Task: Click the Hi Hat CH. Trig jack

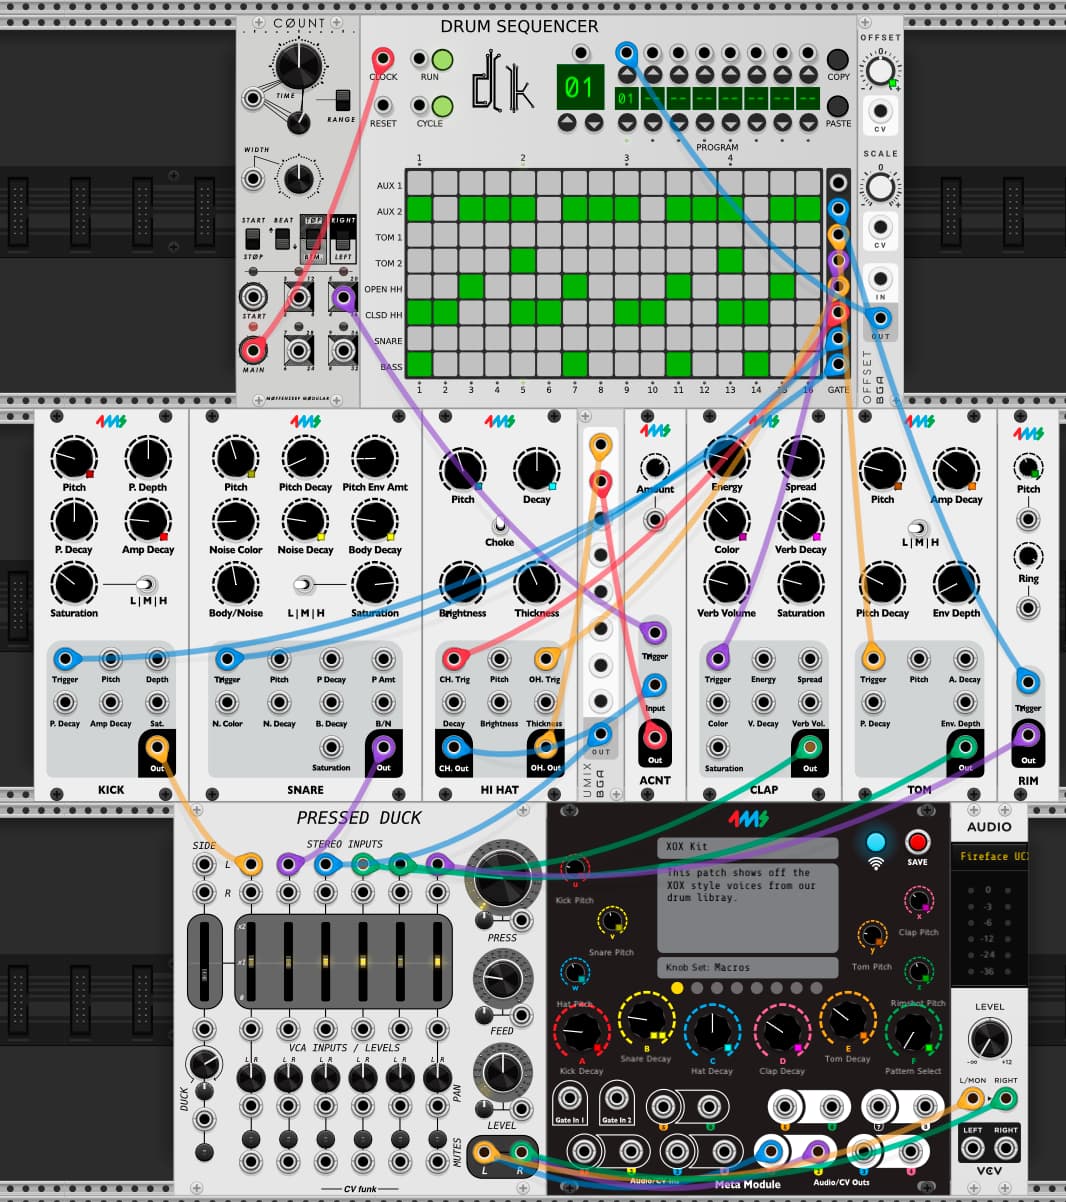Action: pyautogui.click(x=454, y=659)
